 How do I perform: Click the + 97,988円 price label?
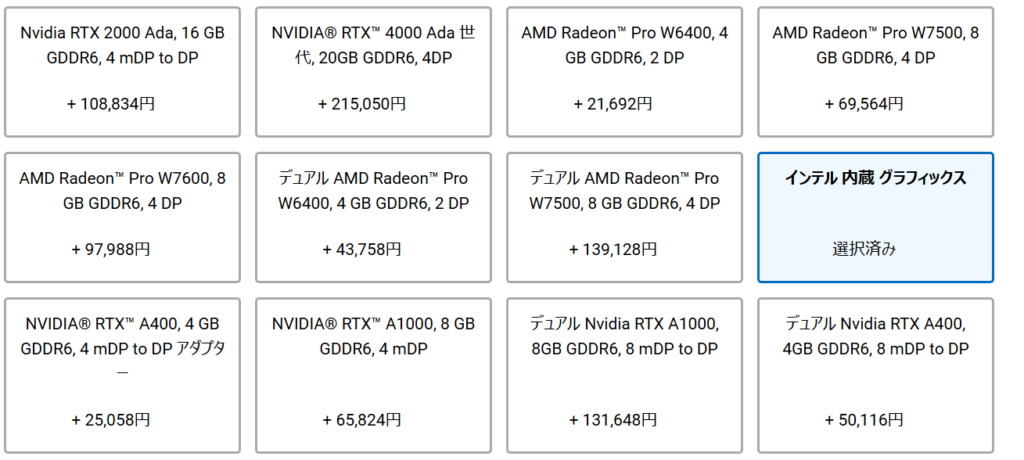click(x=111, y=248)
